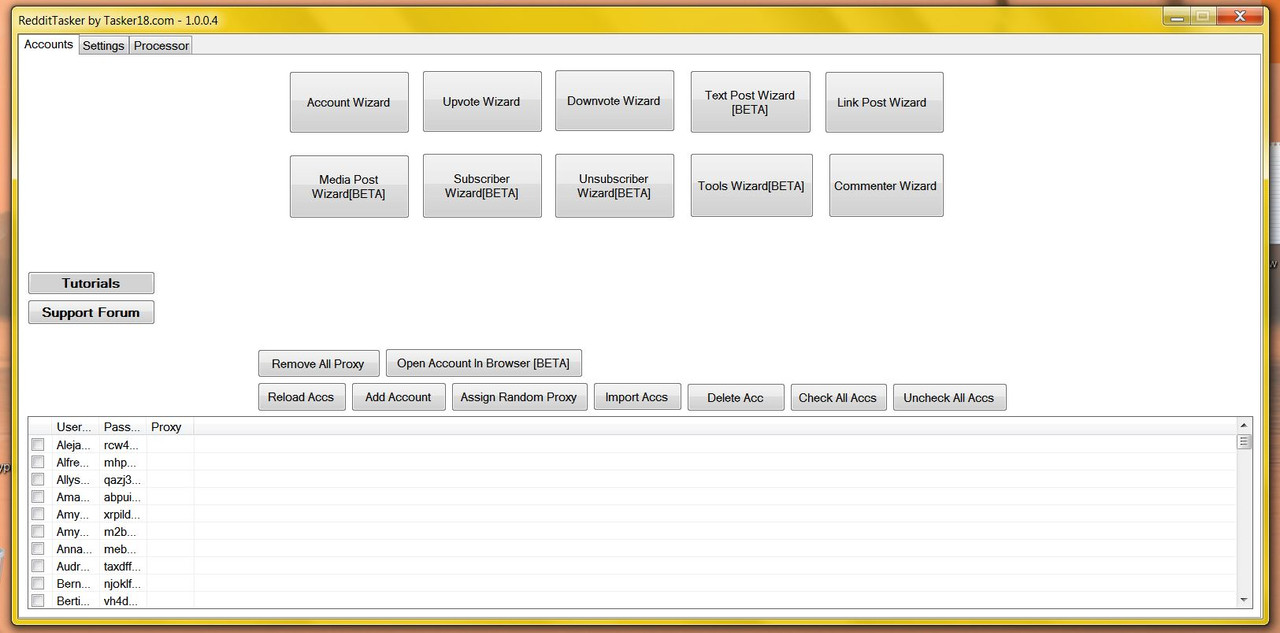Click Uncheck All Accs

949,397
